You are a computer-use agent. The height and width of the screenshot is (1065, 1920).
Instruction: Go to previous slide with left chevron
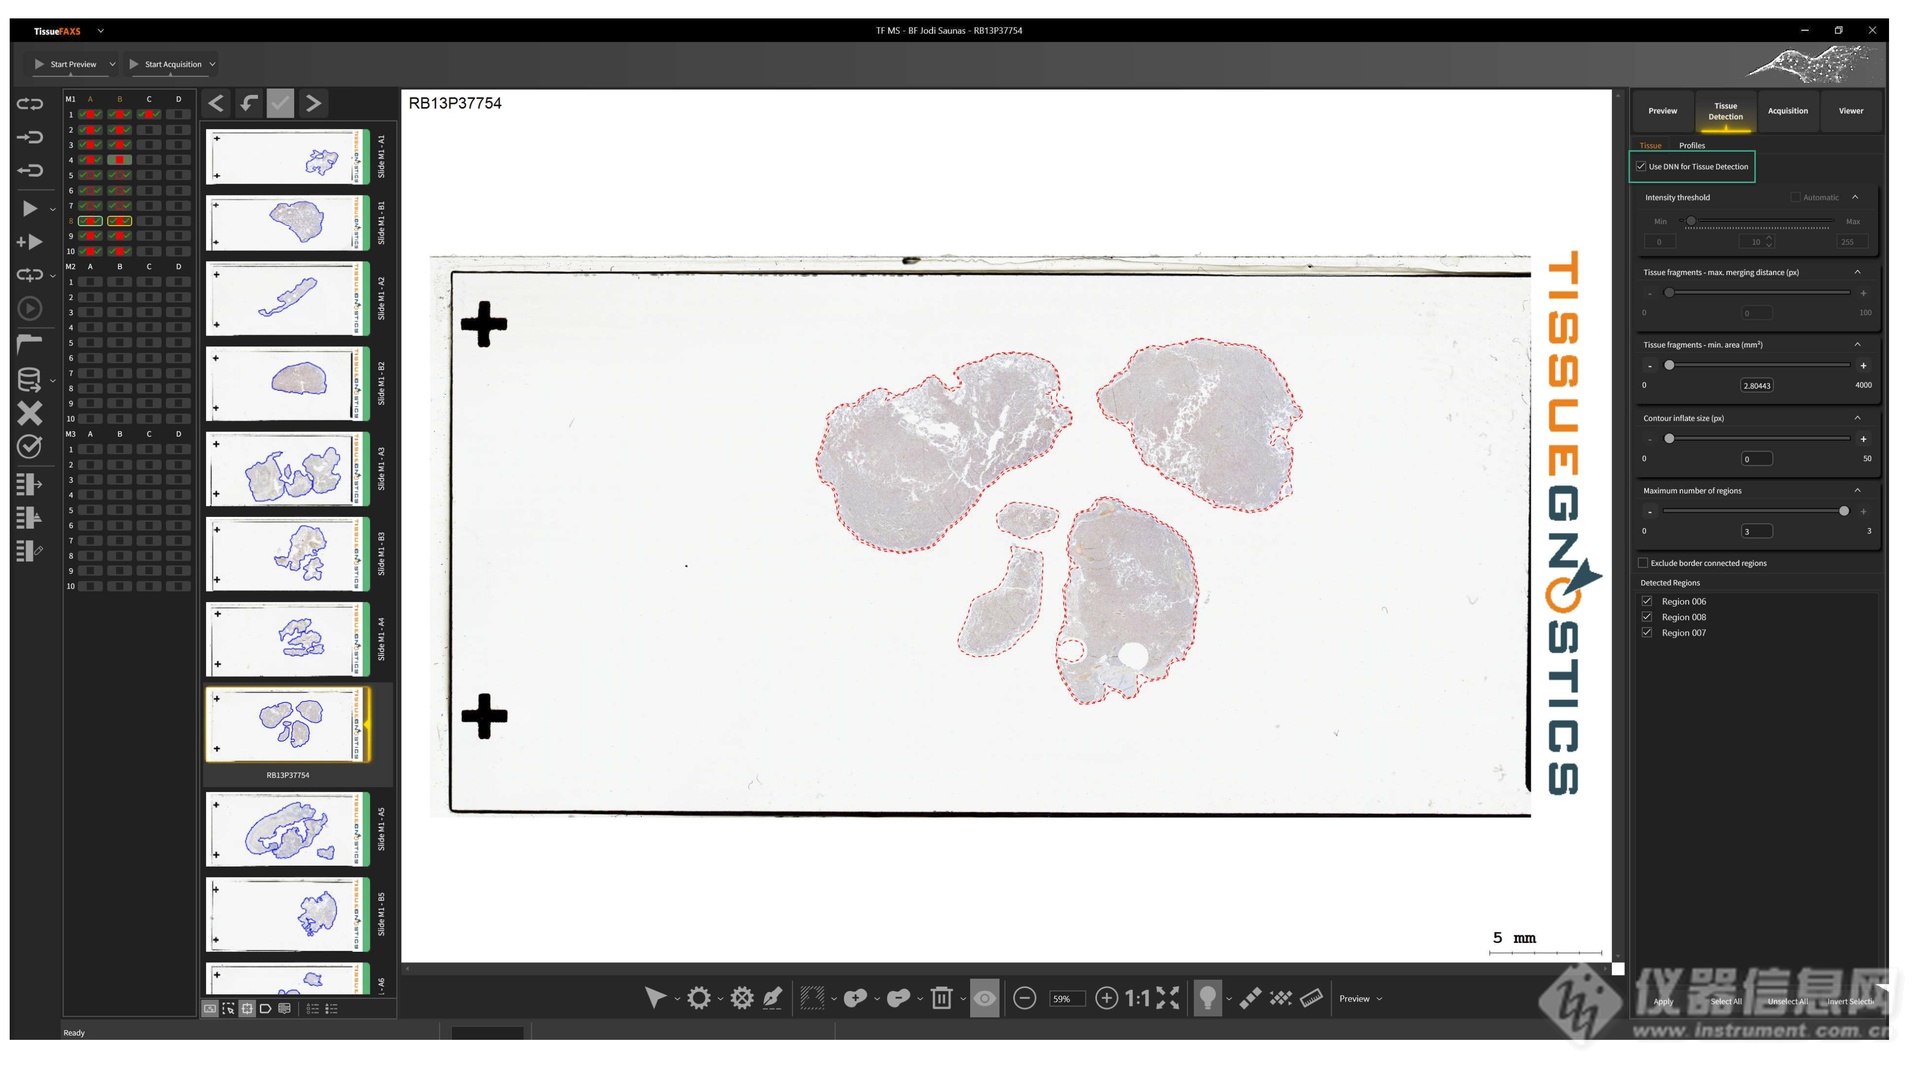coord(216,103)
